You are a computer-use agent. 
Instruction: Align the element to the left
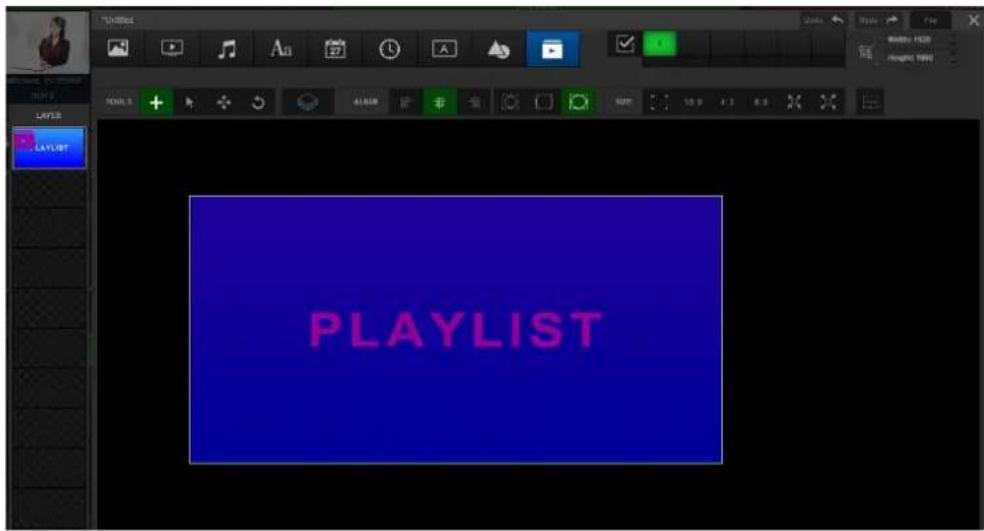(x=405, y=102)
